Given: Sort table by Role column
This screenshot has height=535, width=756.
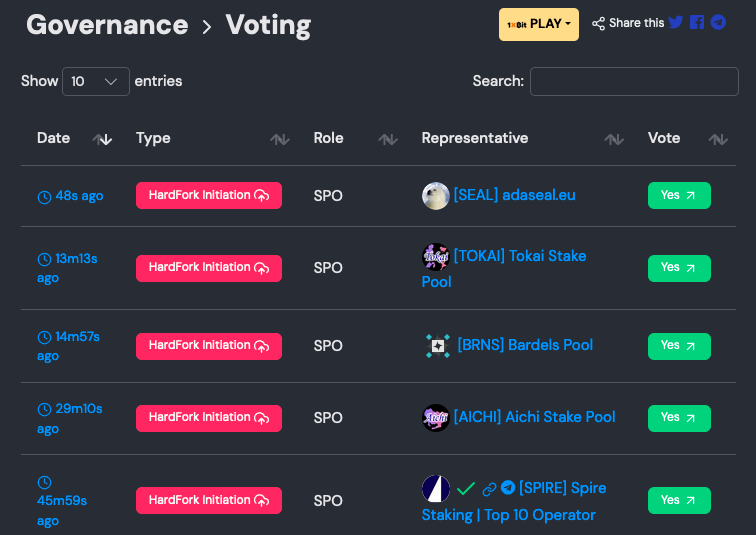Looking at the screenshot, I should [388, 139].
